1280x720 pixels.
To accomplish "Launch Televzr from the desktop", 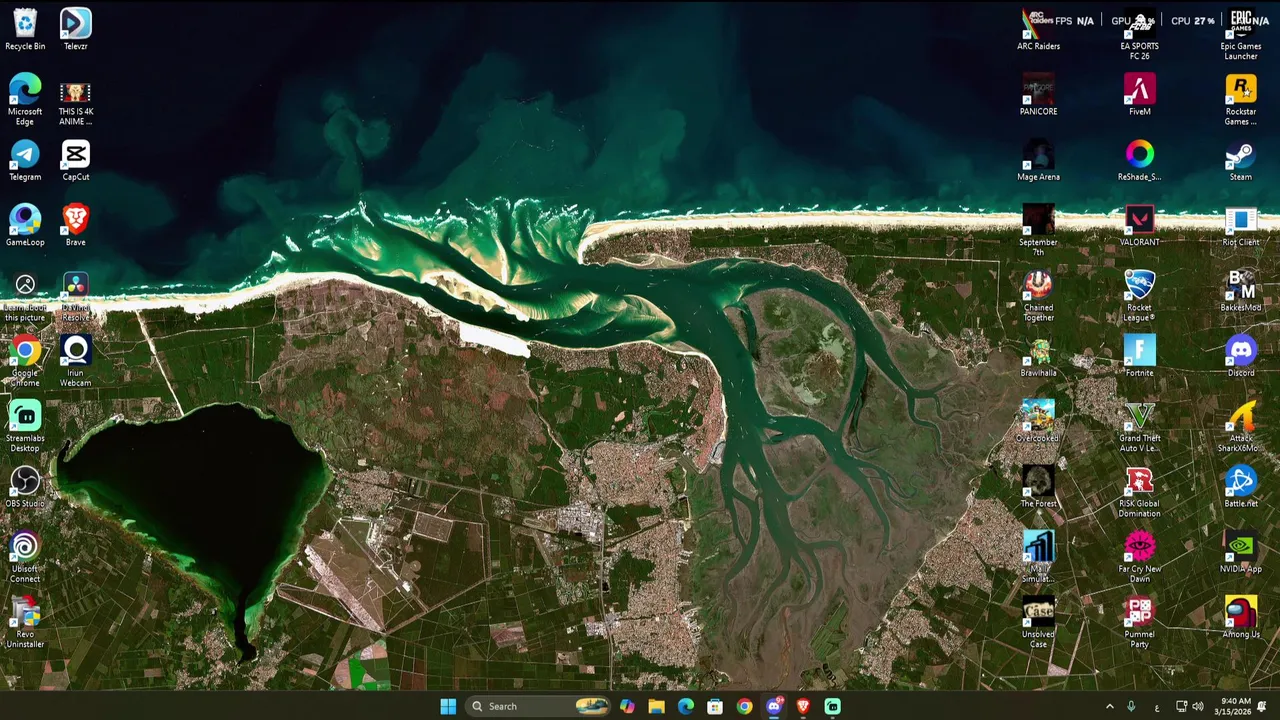I will pyautogui.click(x=75, y=30).
